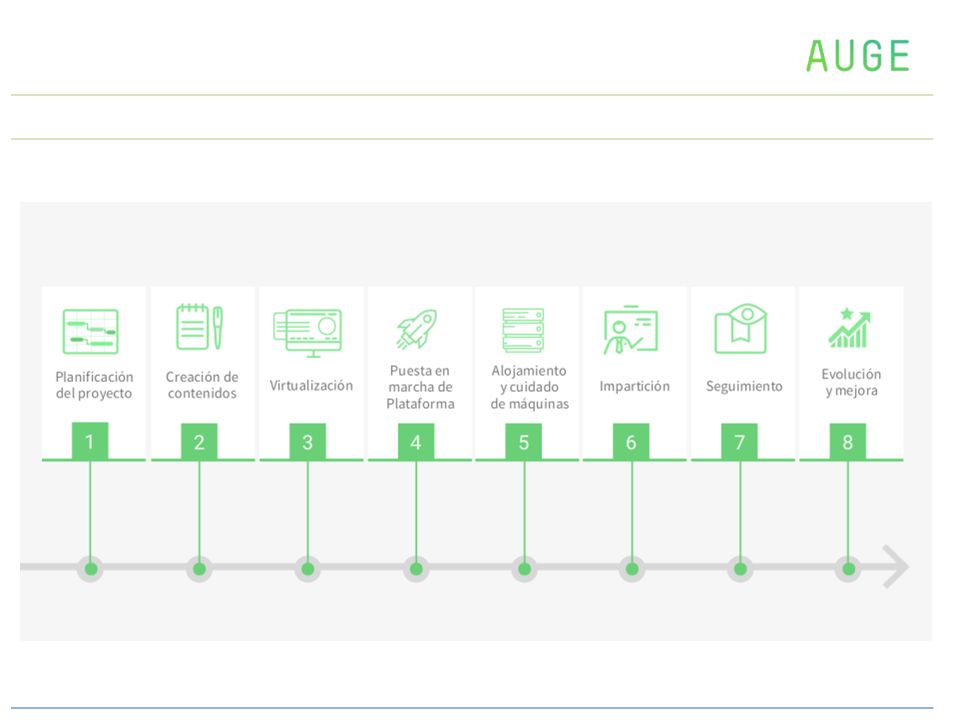The width and height of the screenshot is (960, 720).
Task: Select the "Puesta en marcha de Plataforma" label
Action: click(x=420, y=387)
